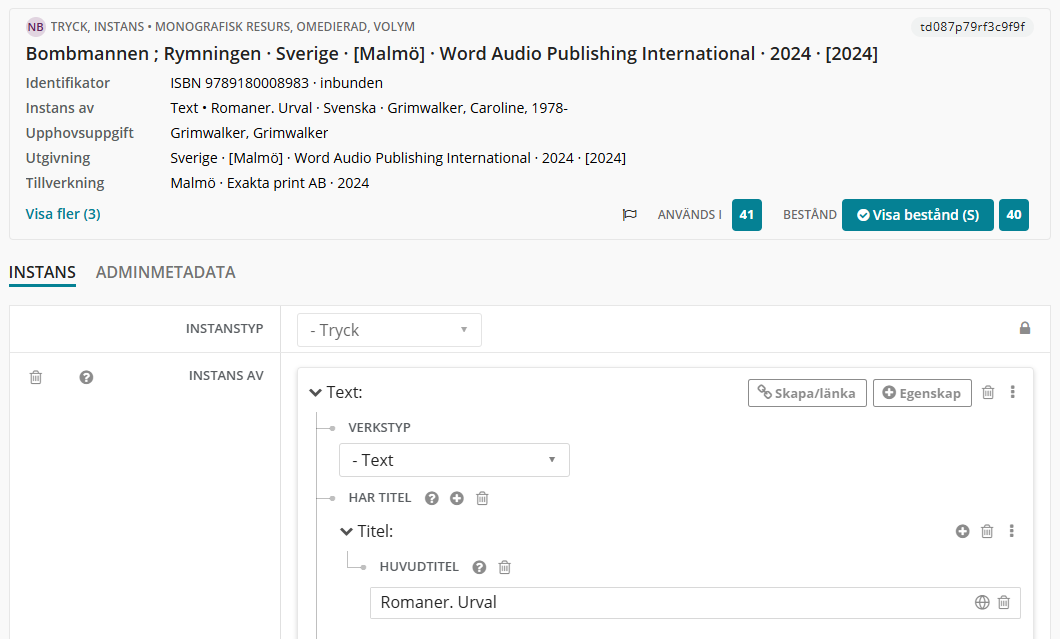Collapse the Titel: section chevron
The width and height of the screenshot is (1060, 639).
[346, 531]
